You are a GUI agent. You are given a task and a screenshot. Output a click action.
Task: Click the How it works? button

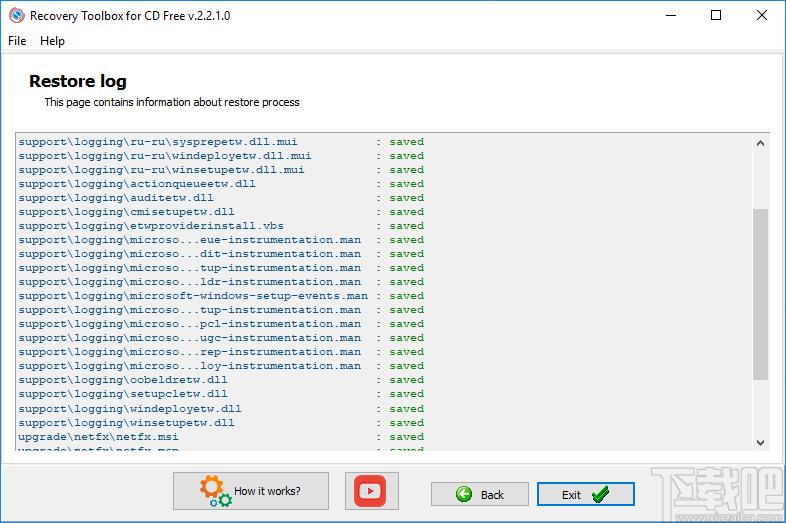(x=251, y=491)
